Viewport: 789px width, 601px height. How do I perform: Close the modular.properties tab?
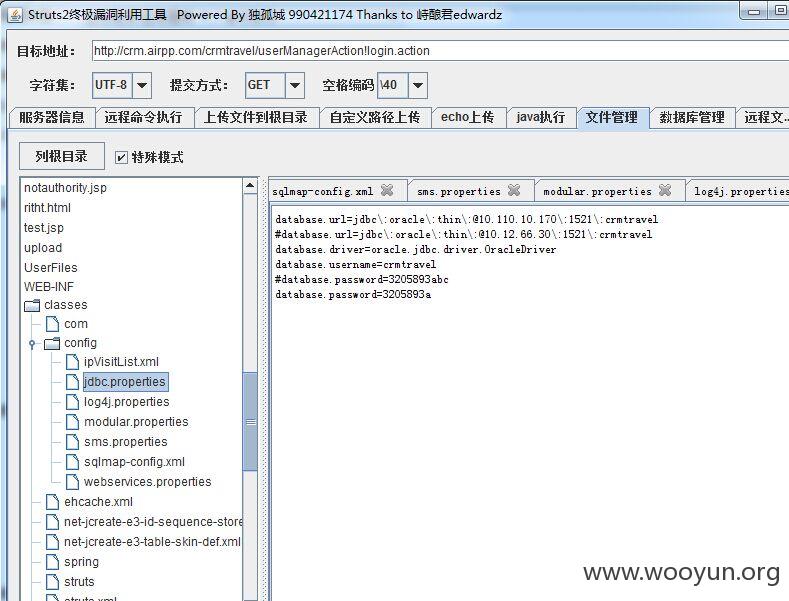[x=665, y=190]
